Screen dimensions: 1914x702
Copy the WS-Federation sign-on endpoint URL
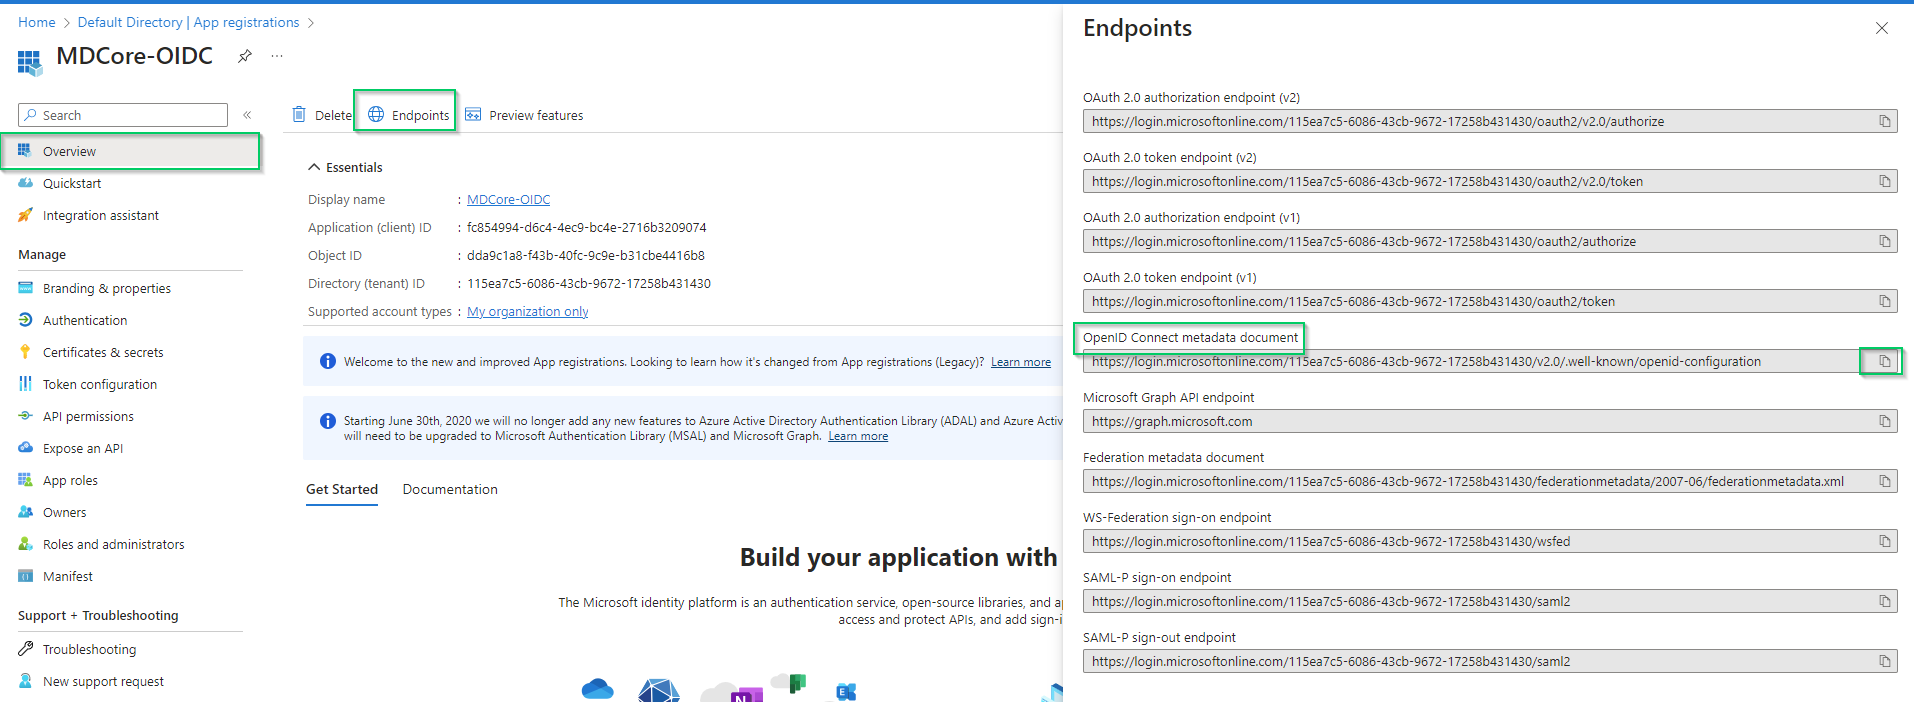[1884, 541]
